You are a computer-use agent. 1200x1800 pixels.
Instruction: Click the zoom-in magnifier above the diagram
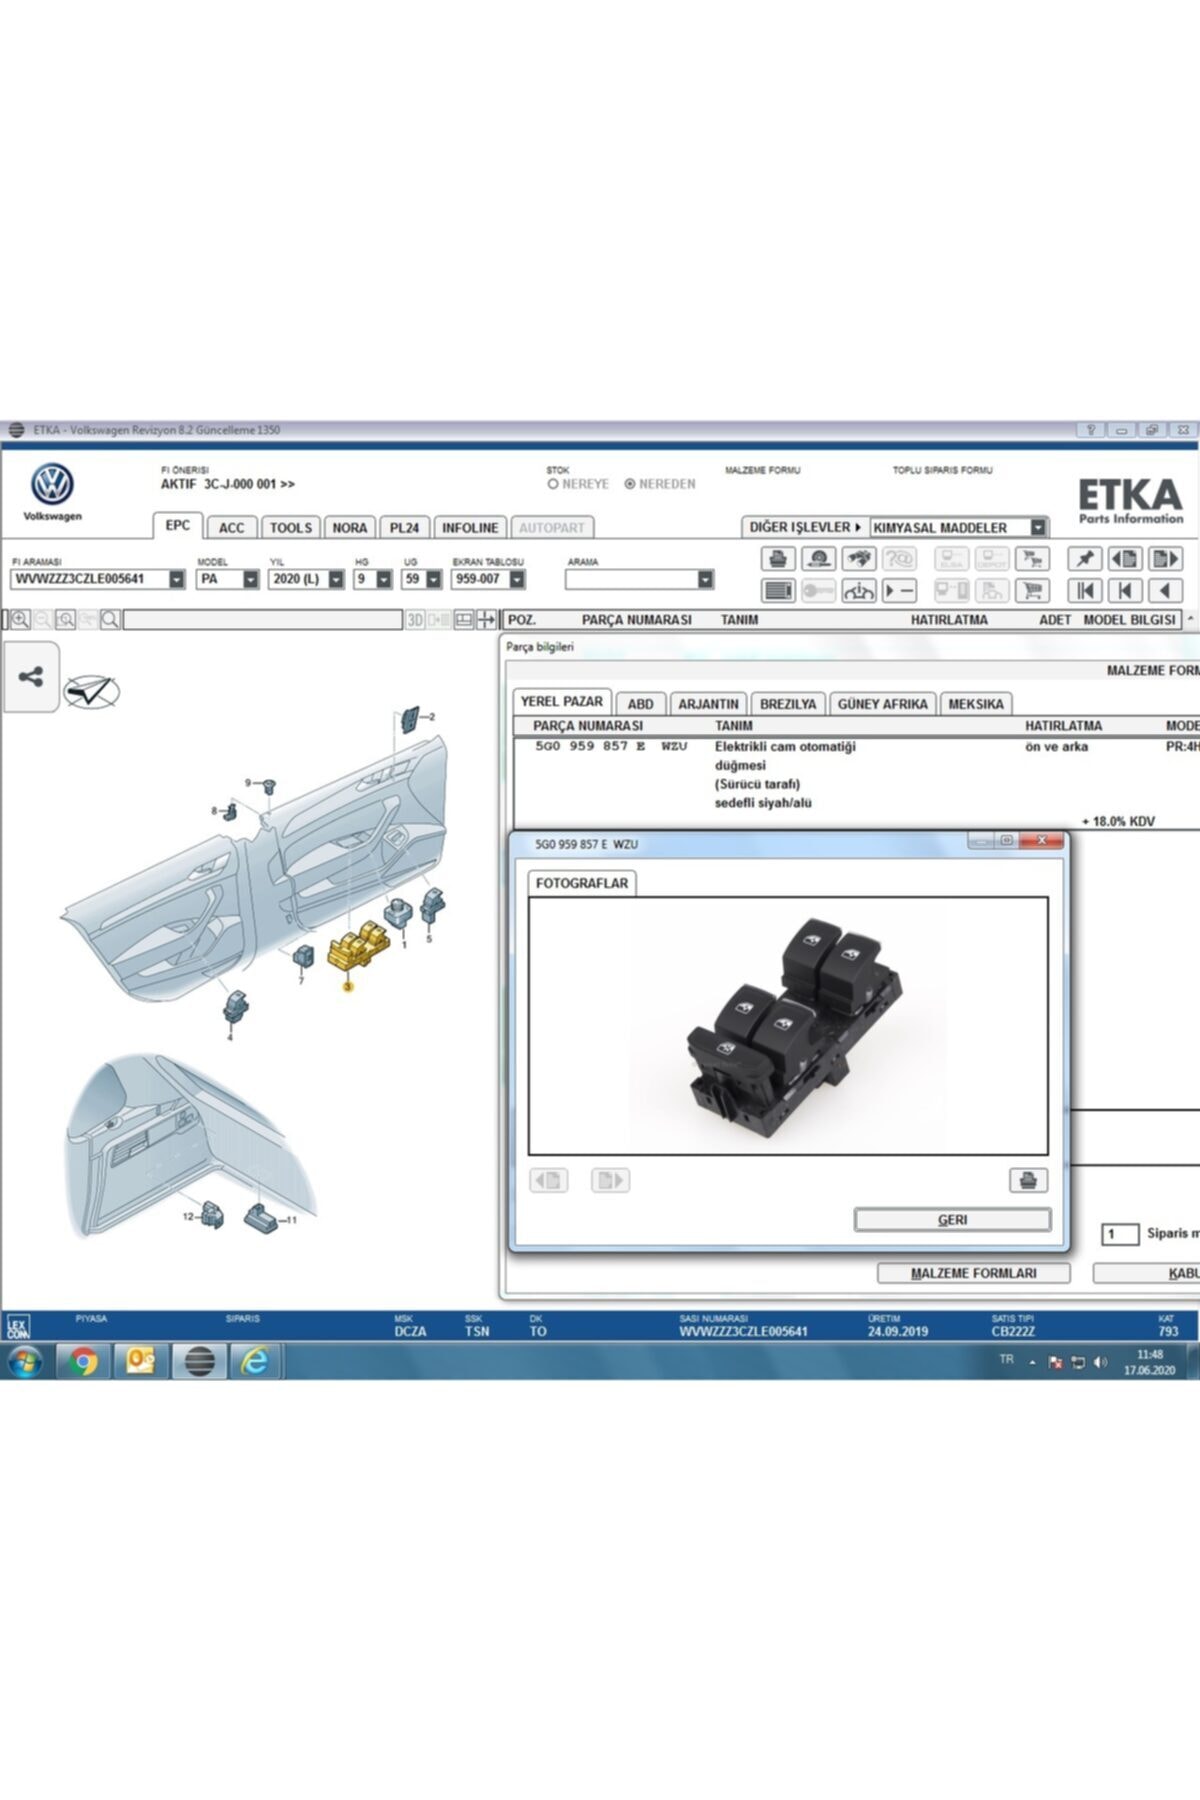[20, 620]
